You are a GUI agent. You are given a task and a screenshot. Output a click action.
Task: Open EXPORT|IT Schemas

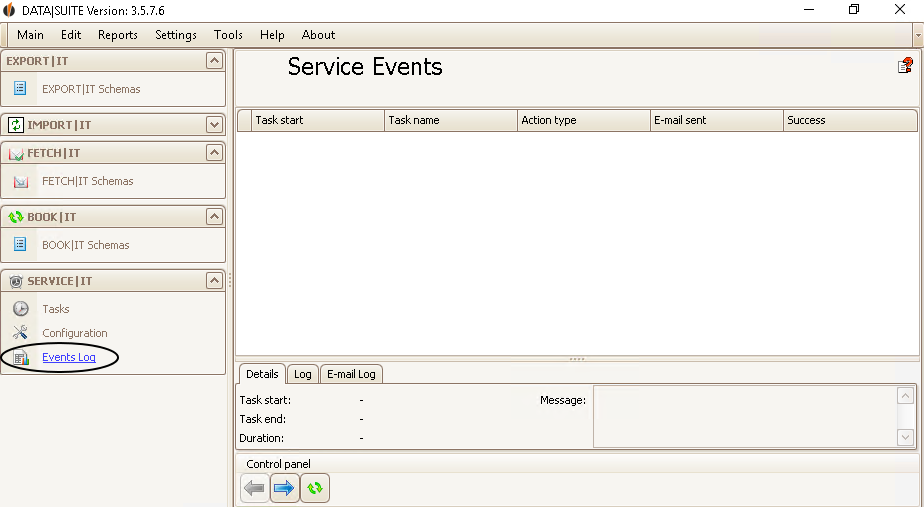pyautogui.click(x=91, y=89)
